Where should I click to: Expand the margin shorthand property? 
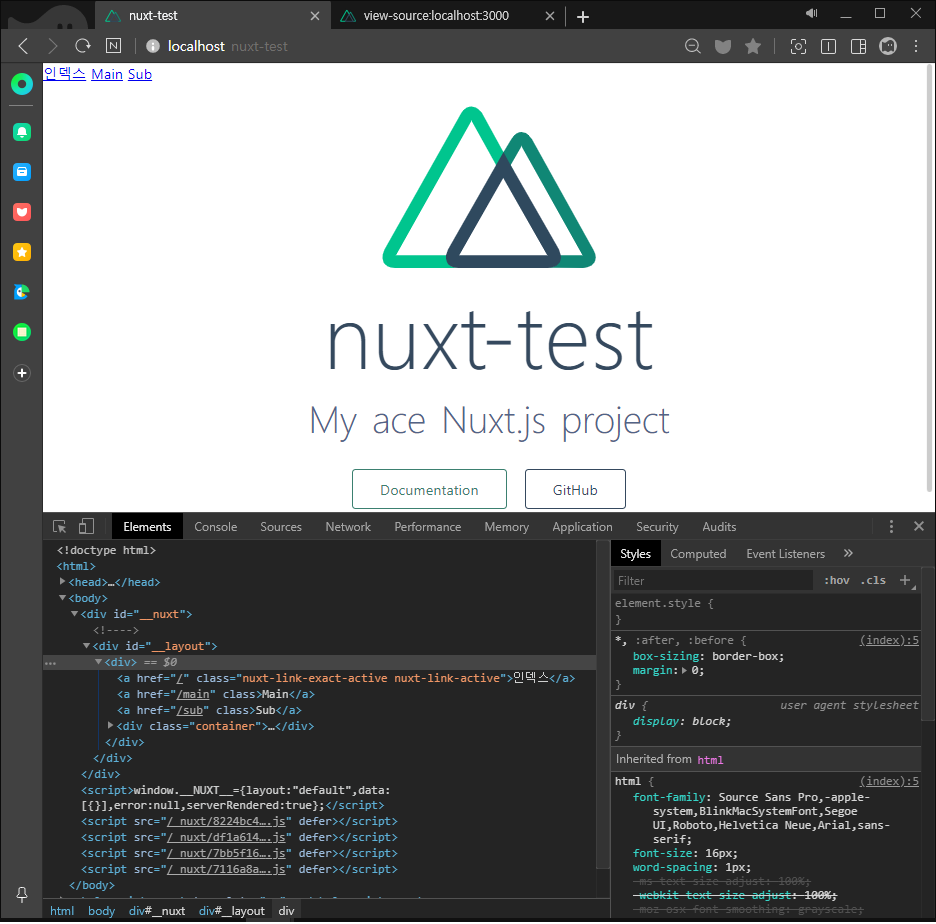pyautogui.click(x=684, y=670)
